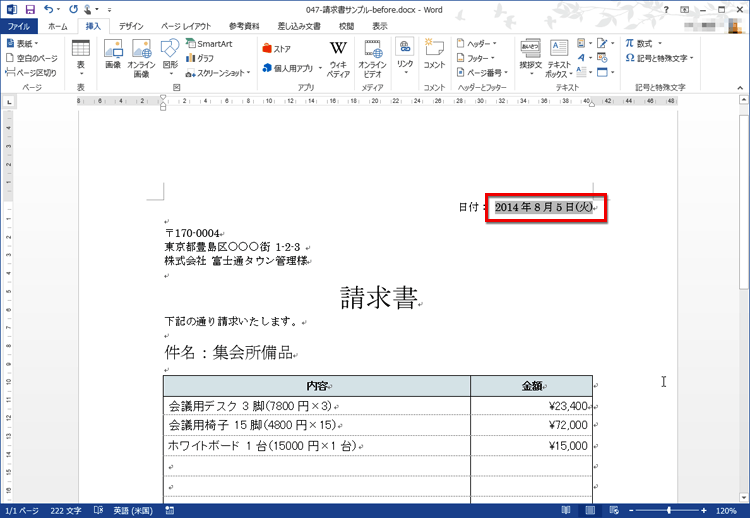Screen dimensions: 750x518
Task: Click the zoom slider handle
Action: (x=669, y=510)
